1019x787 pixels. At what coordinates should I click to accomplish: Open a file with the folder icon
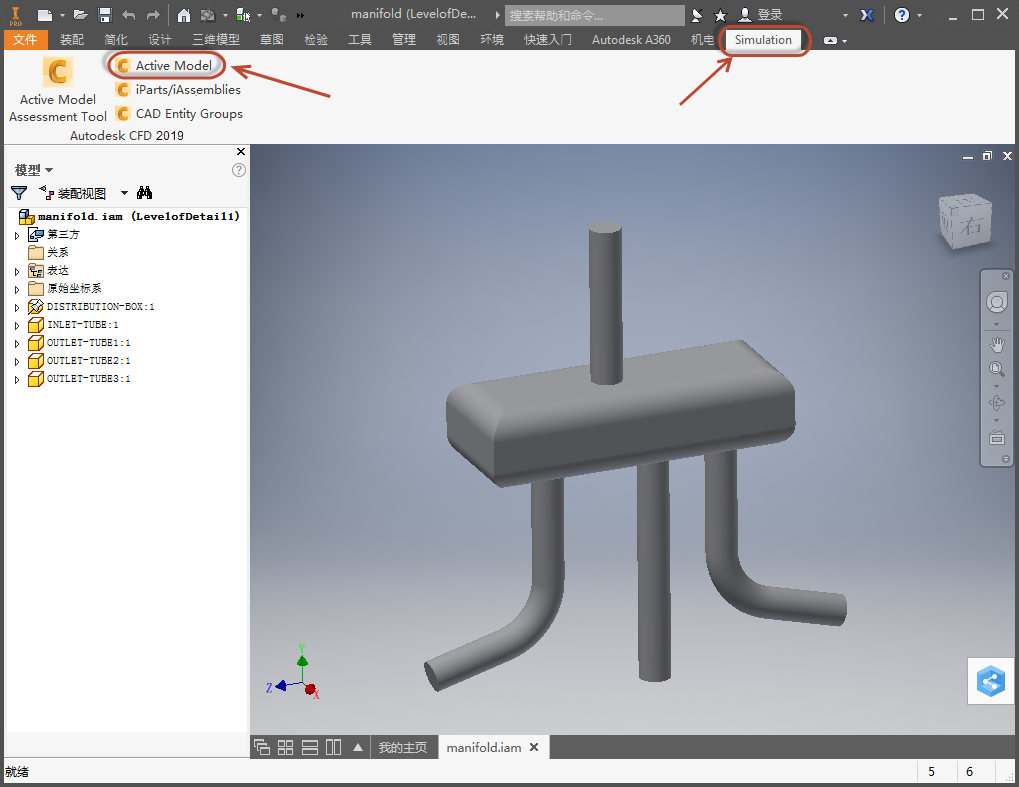coord(81,15)
